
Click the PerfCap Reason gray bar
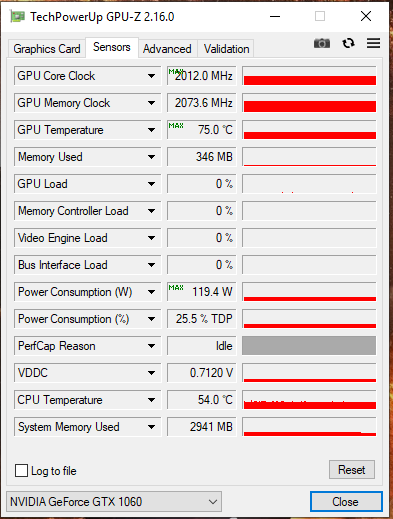pos(309,346)
